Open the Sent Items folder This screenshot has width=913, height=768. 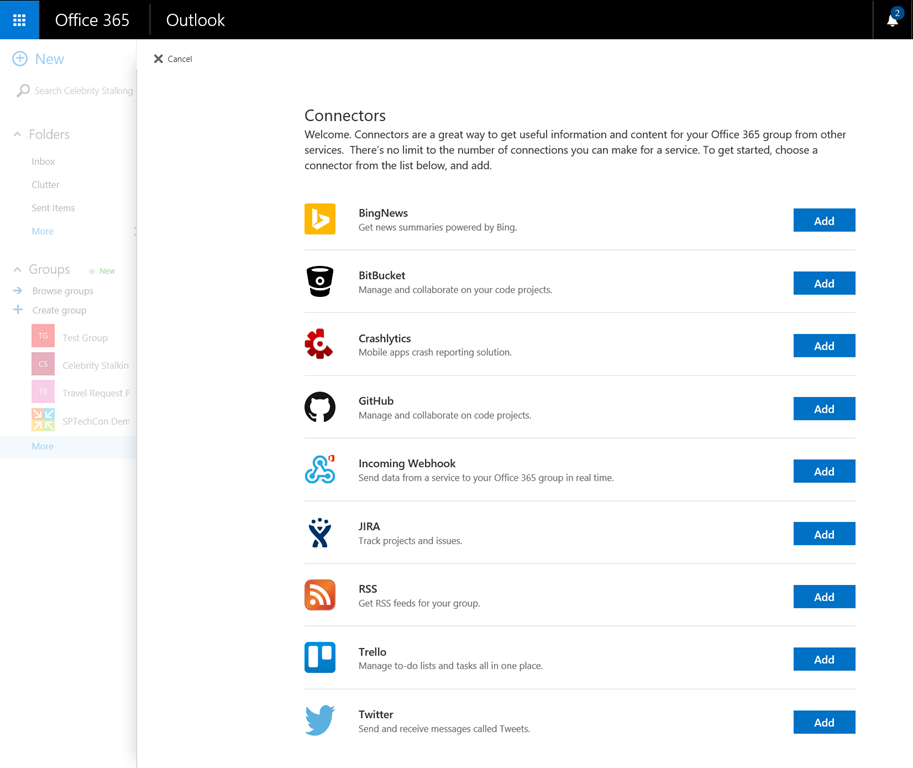click(53, 208)
